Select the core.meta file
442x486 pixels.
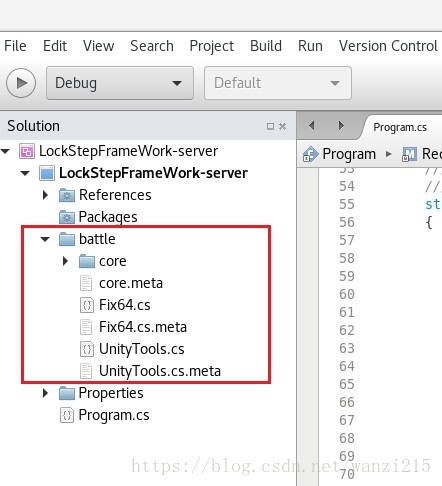131,283
